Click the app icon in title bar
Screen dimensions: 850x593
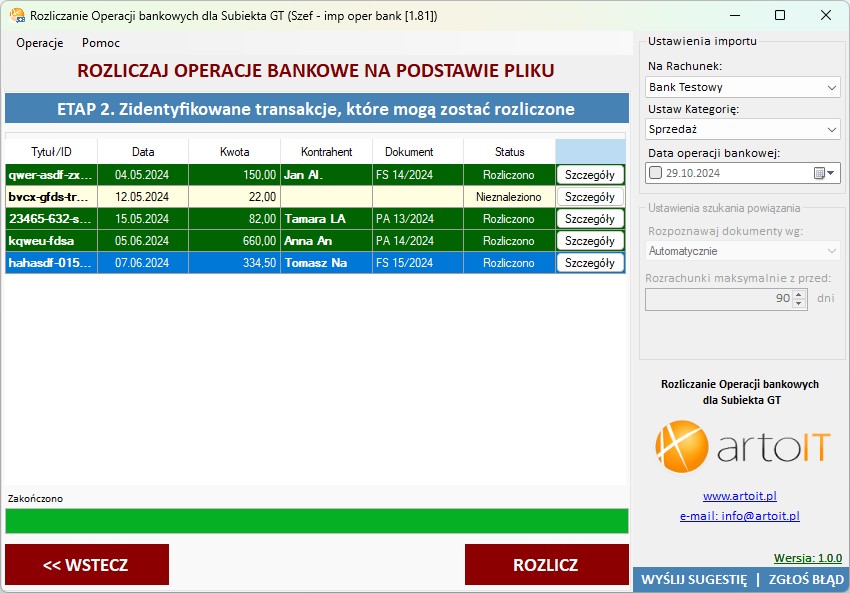[x=16, y=16]
